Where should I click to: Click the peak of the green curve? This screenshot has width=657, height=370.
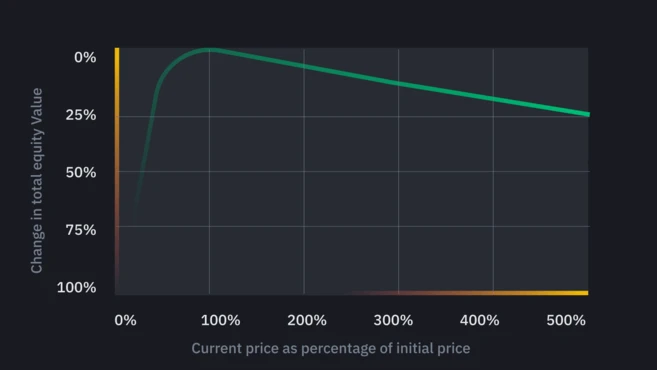(209, 50)
